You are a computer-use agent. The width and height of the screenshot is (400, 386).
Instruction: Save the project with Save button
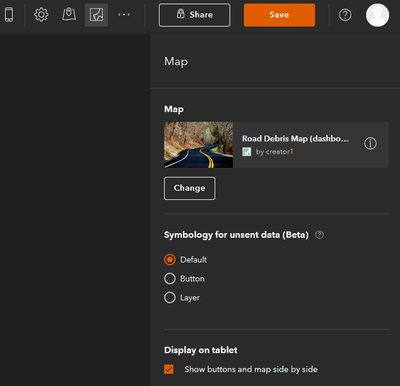click(279, 15)
